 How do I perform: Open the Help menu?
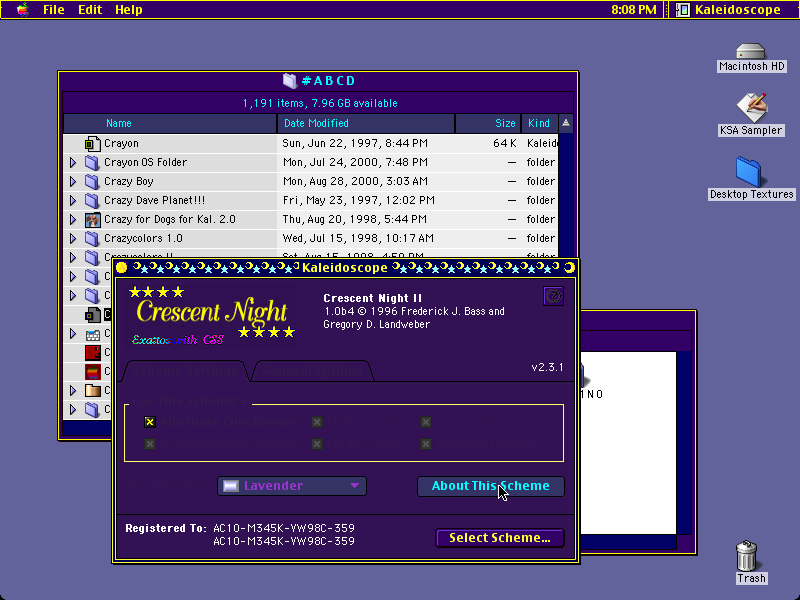click(x=129, y=10)
